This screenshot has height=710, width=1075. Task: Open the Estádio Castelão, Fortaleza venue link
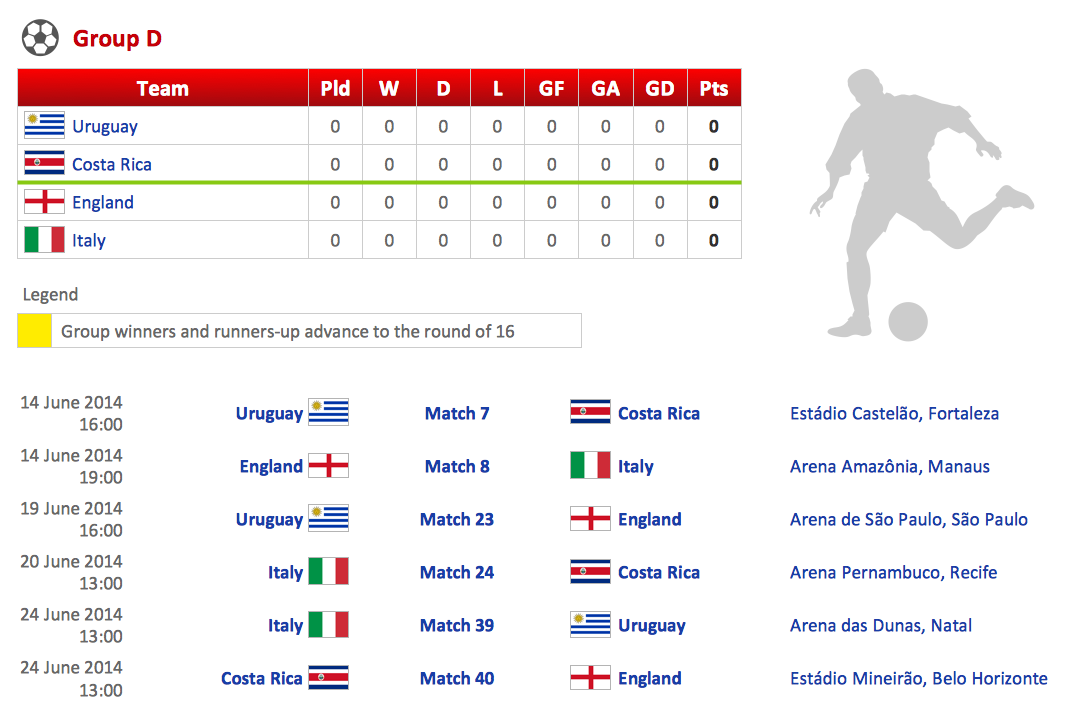tap(894, 413)
